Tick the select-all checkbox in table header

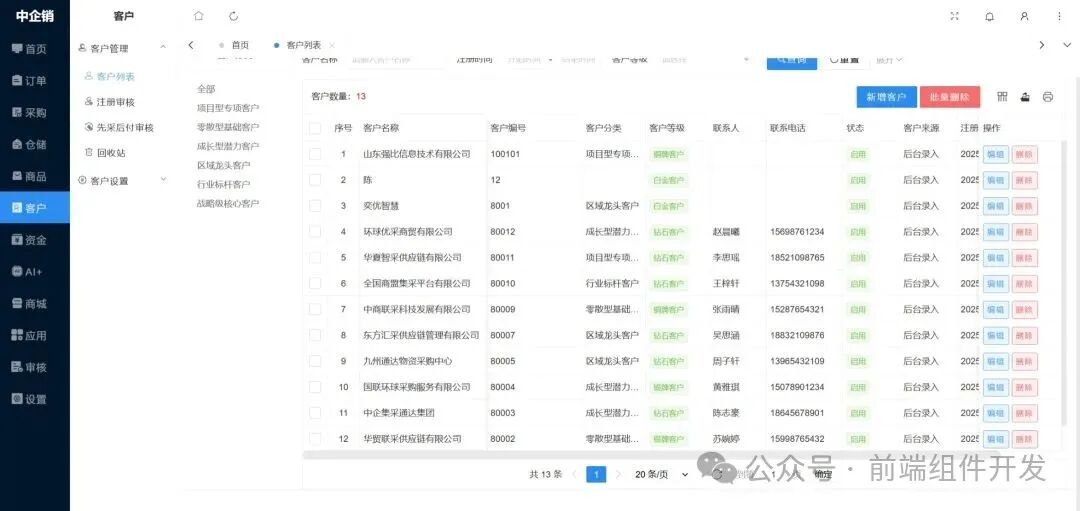coord(315,128)
